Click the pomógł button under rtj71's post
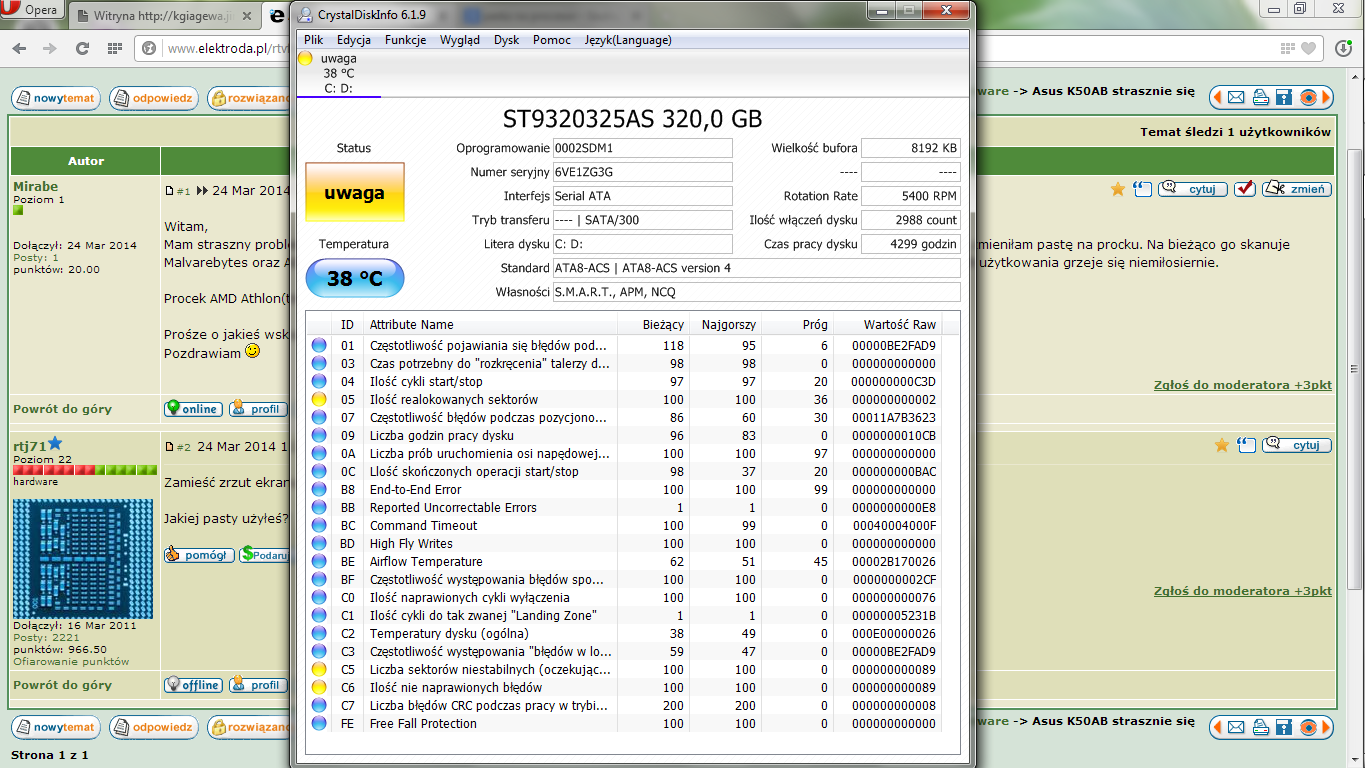The width and height of the screenshot is (1366, 768). click(x=199, y=555)
